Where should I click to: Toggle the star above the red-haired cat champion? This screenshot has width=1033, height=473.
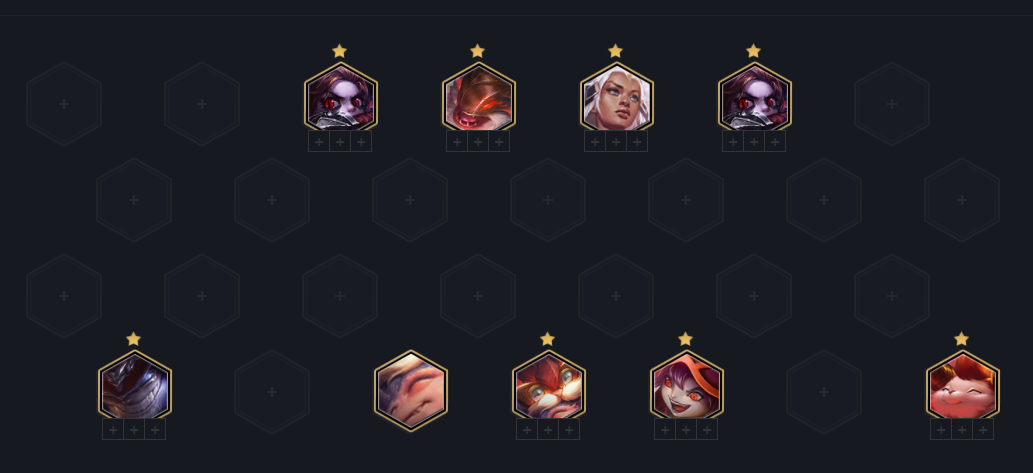coord(961,339)
